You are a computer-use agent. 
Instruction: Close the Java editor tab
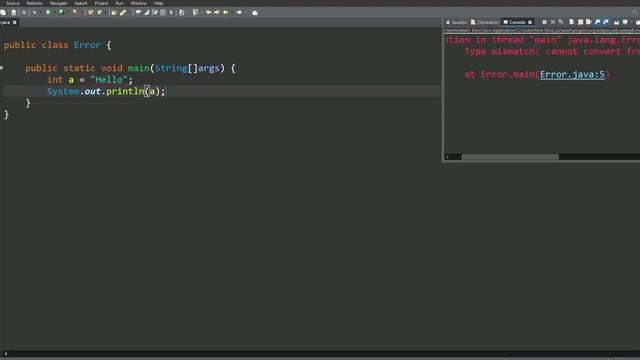point(14,22)
